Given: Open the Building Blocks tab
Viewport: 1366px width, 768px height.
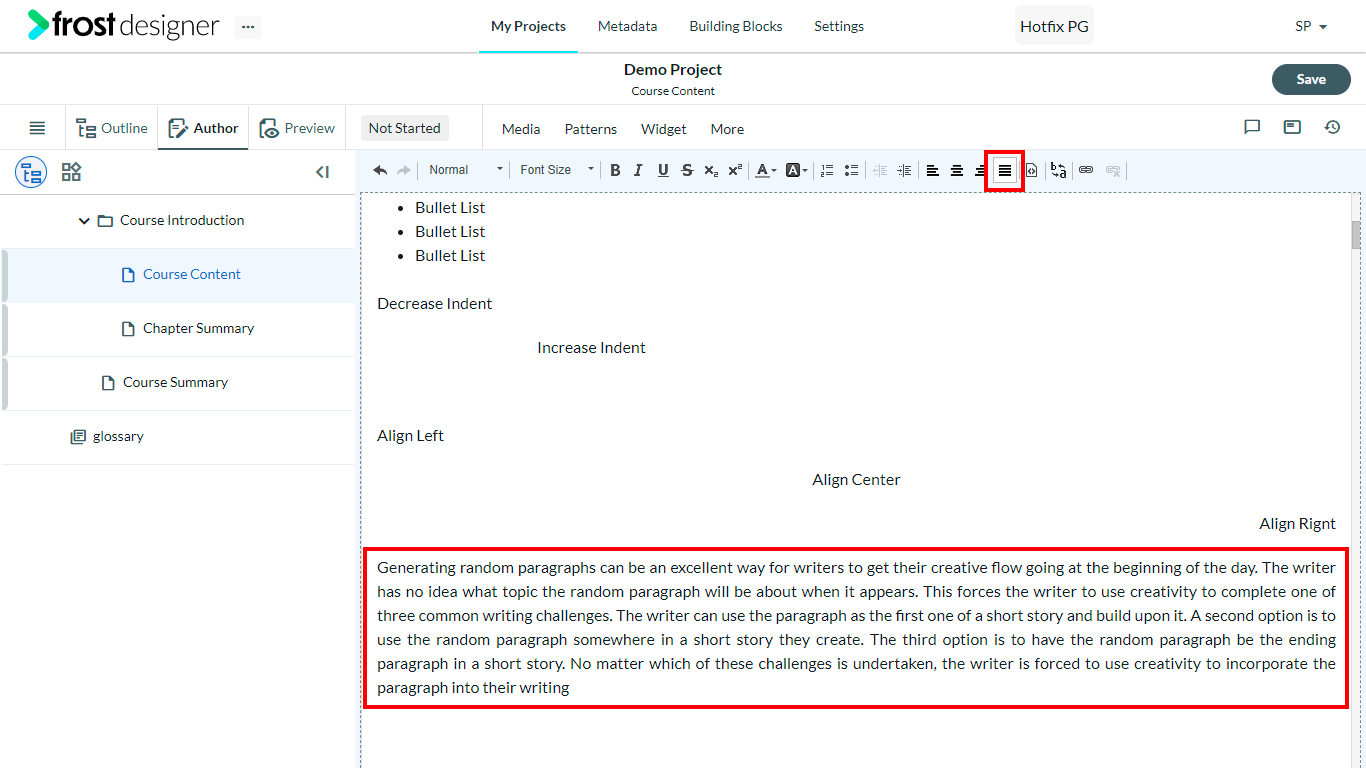Looking at the screenshot, I should pyautogui.click(x=736, y=26).
